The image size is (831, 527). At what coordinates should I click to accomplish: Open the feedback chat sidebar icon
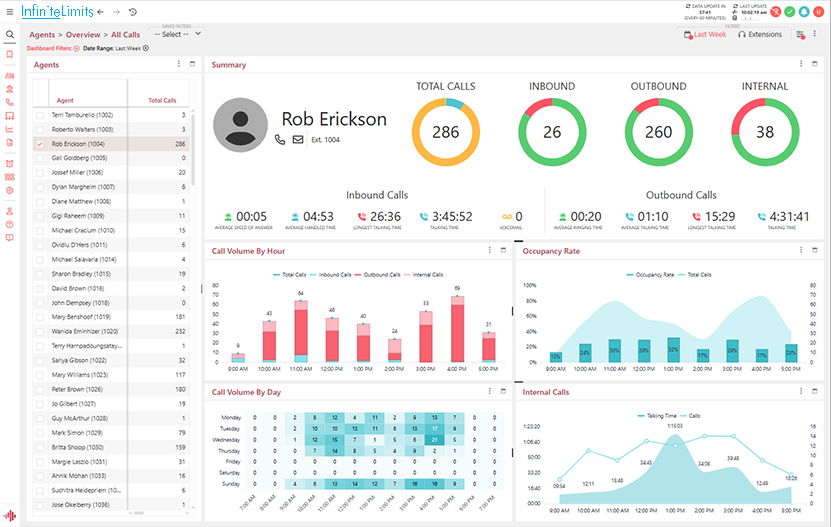(x=10, y=238)
